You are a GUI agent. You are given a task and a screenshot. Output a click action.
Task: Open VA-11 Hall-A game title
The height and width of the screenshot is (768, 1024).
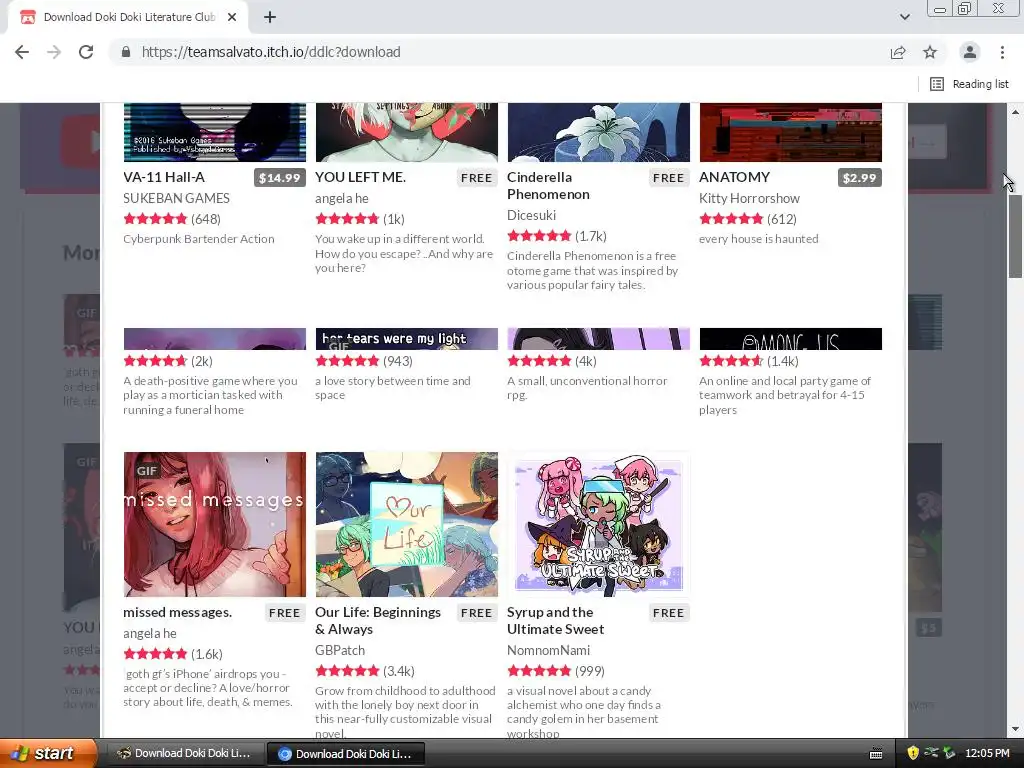click(x=164, y=177)
